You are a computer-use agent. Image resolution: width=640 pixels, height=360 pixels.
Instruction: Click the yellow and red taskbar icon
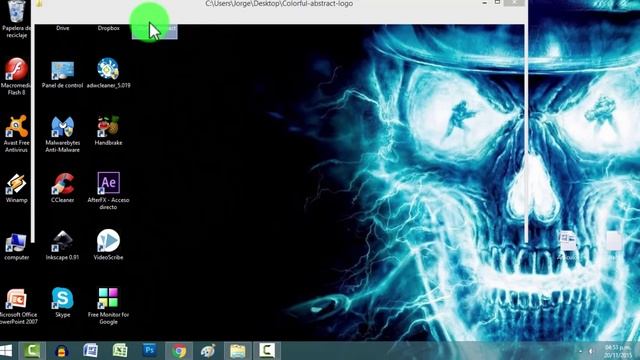(61, 351)
